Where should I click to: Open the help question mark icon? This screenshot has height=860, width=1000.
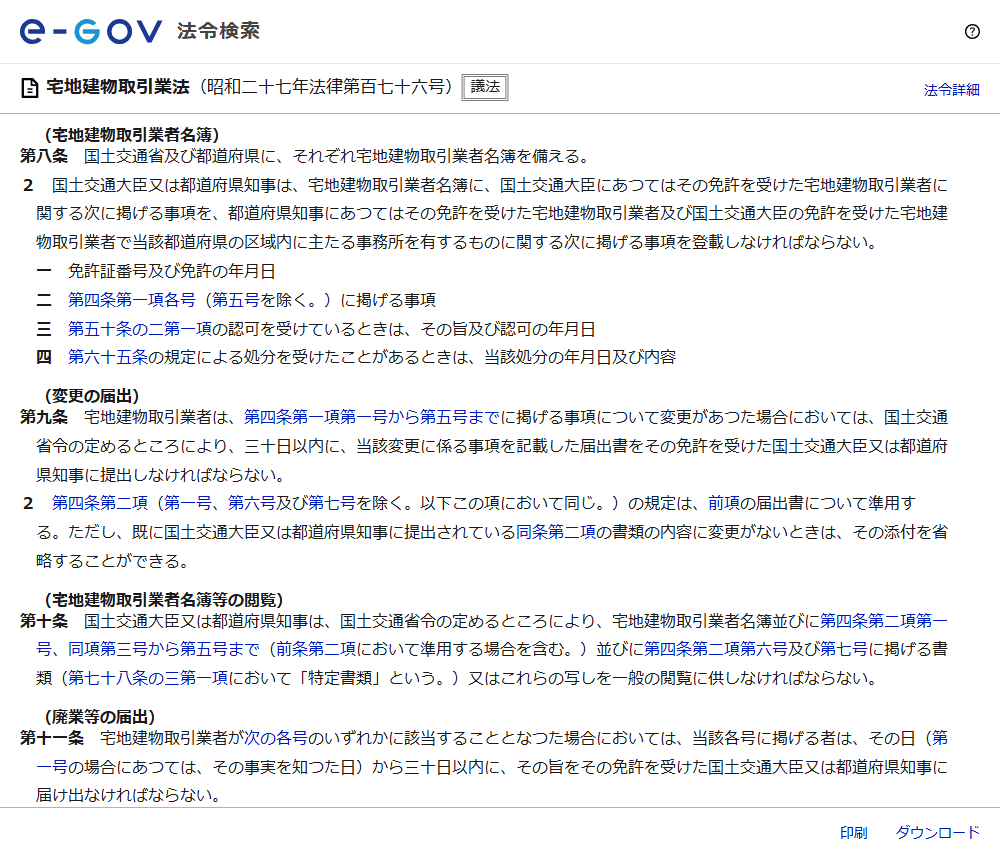tap(972, 31)
